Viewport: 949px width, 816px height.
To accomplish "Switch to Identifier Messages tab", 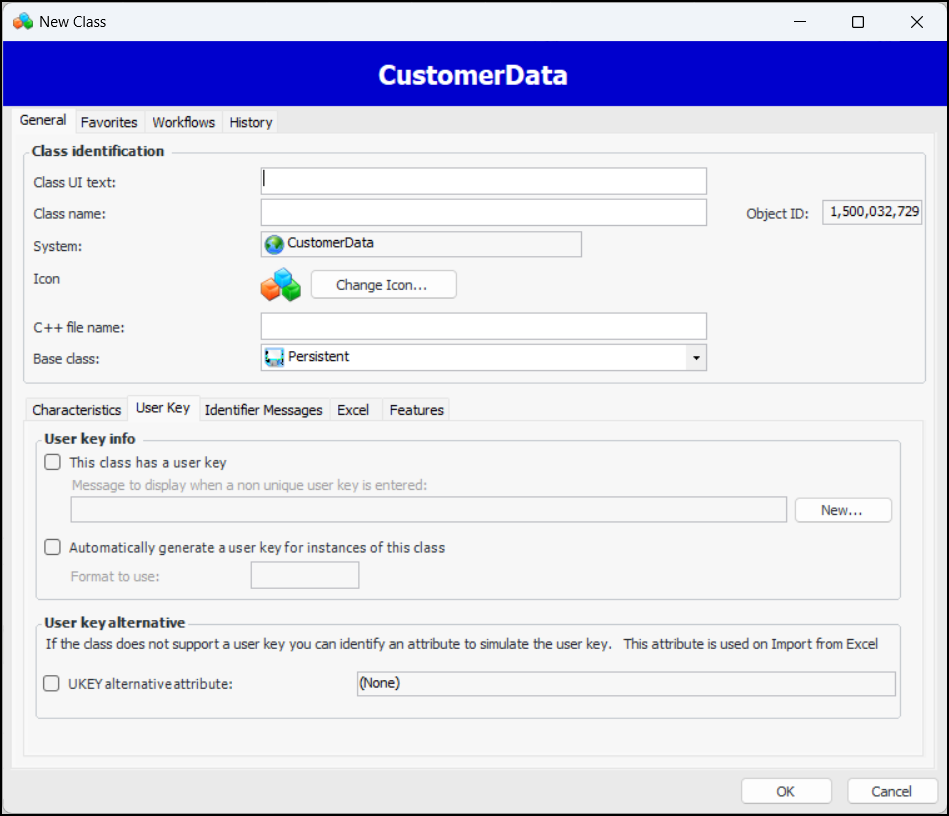I will click(x=263, y=410).
